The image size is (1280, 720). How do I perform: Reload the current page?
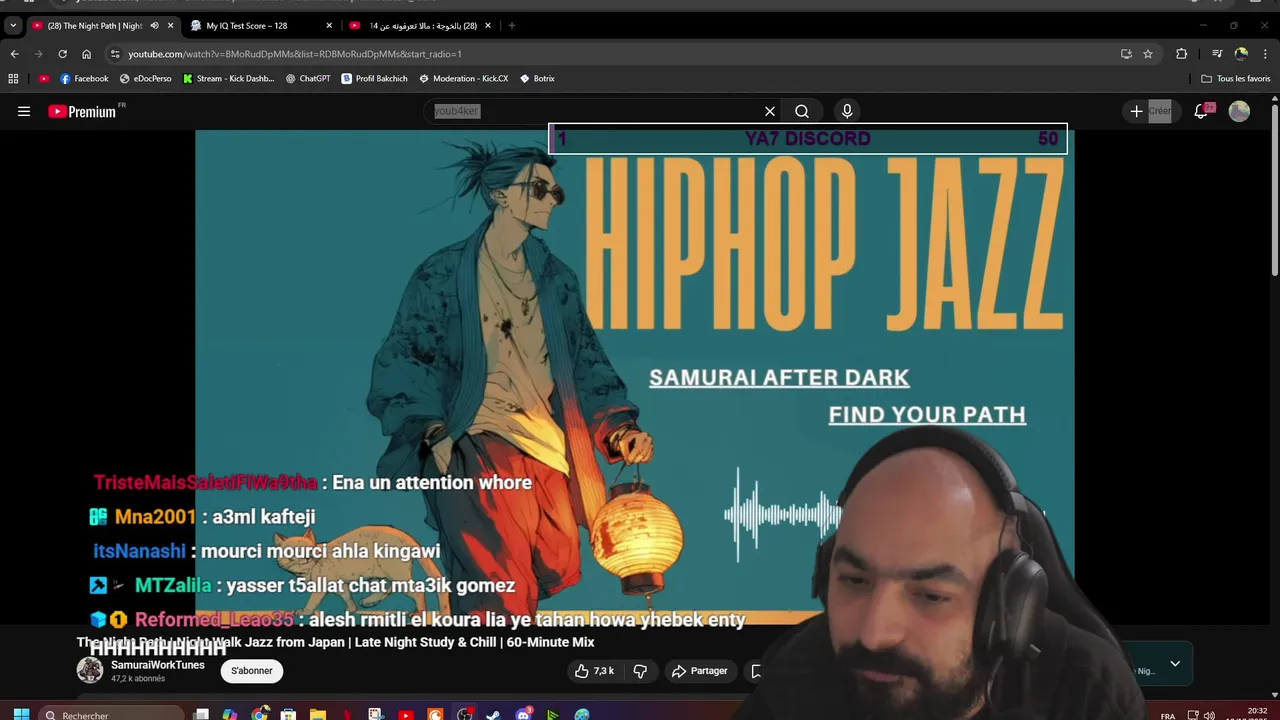[62, 54]
